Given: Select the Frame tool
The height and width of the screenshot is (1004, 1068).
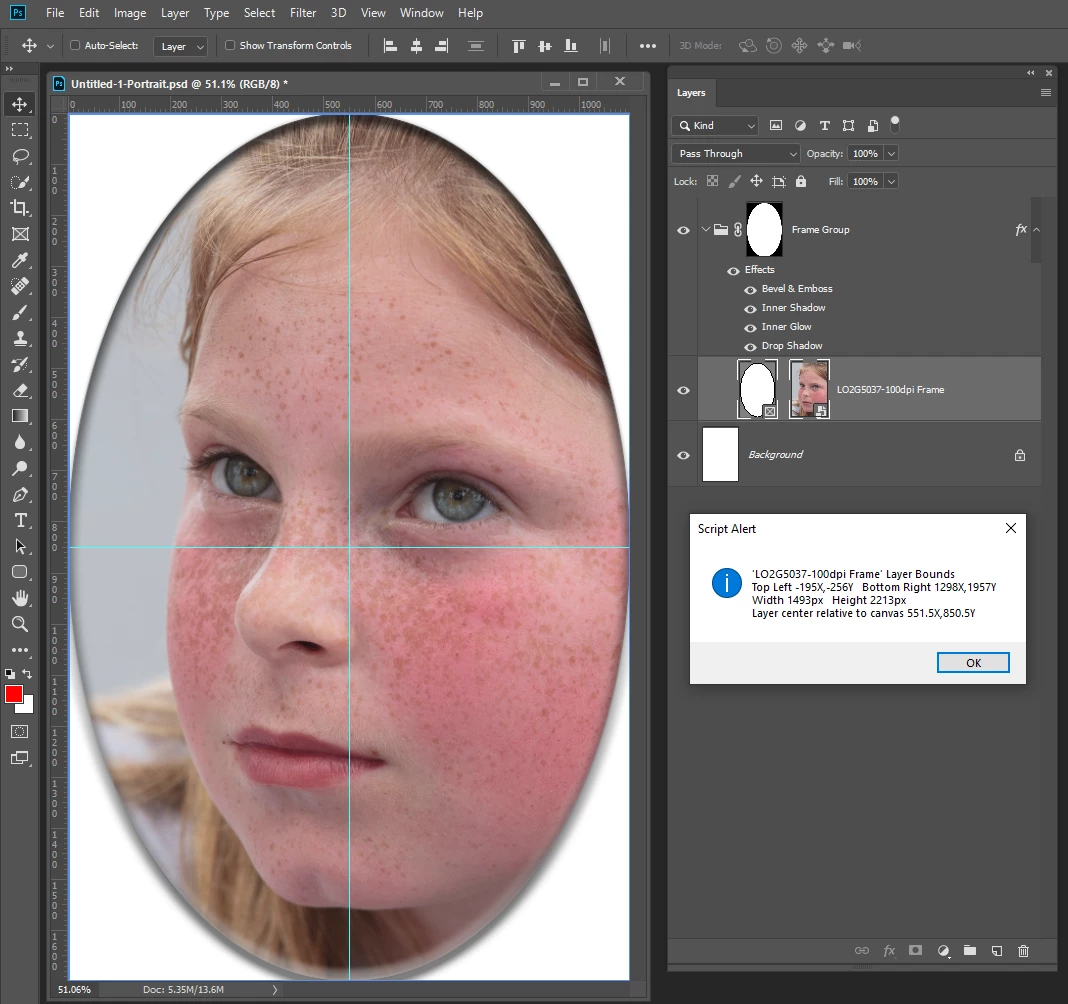Looking at the screenshot, I should [x=20, y=234].
